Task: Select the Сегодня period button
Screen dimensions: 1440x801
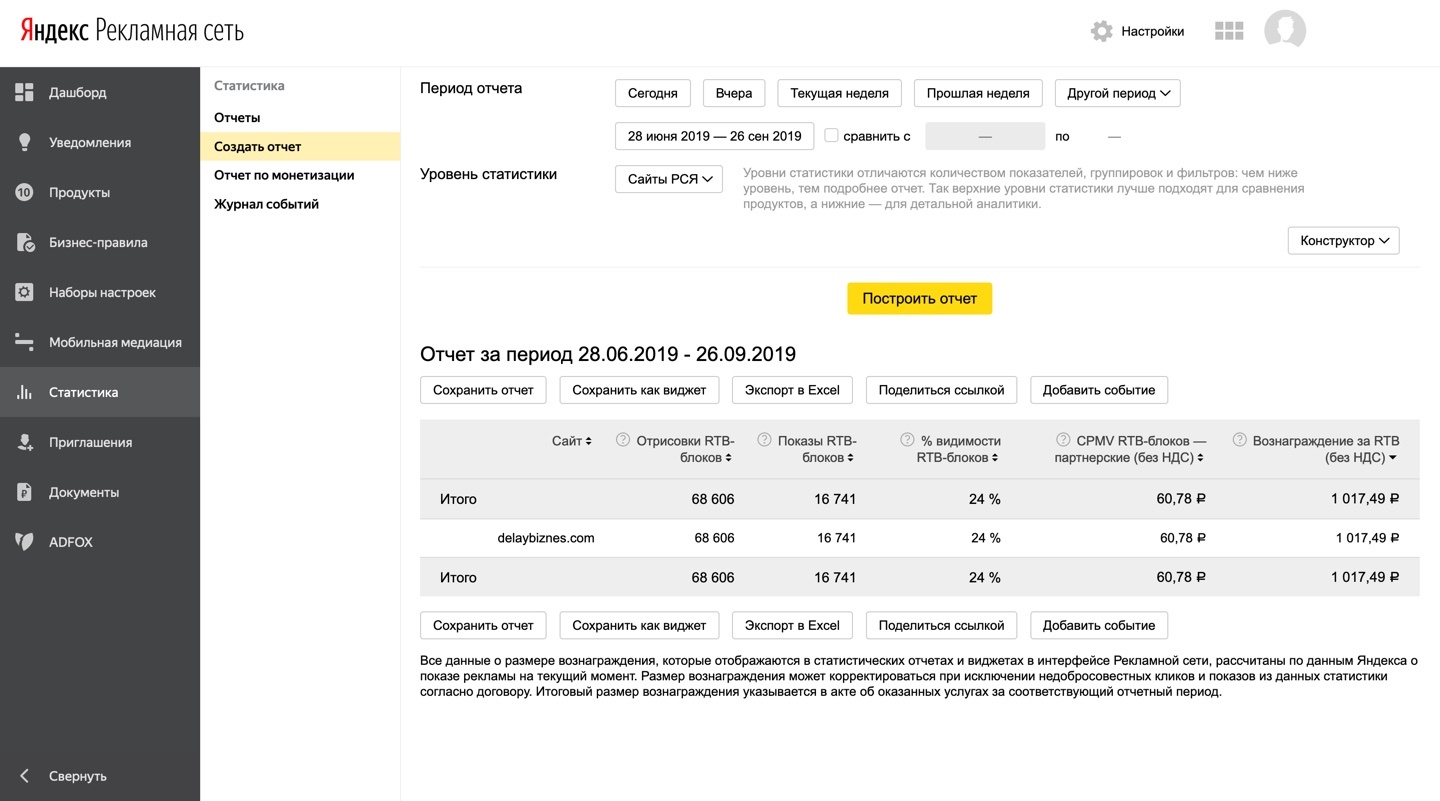Action: (653, 93)
